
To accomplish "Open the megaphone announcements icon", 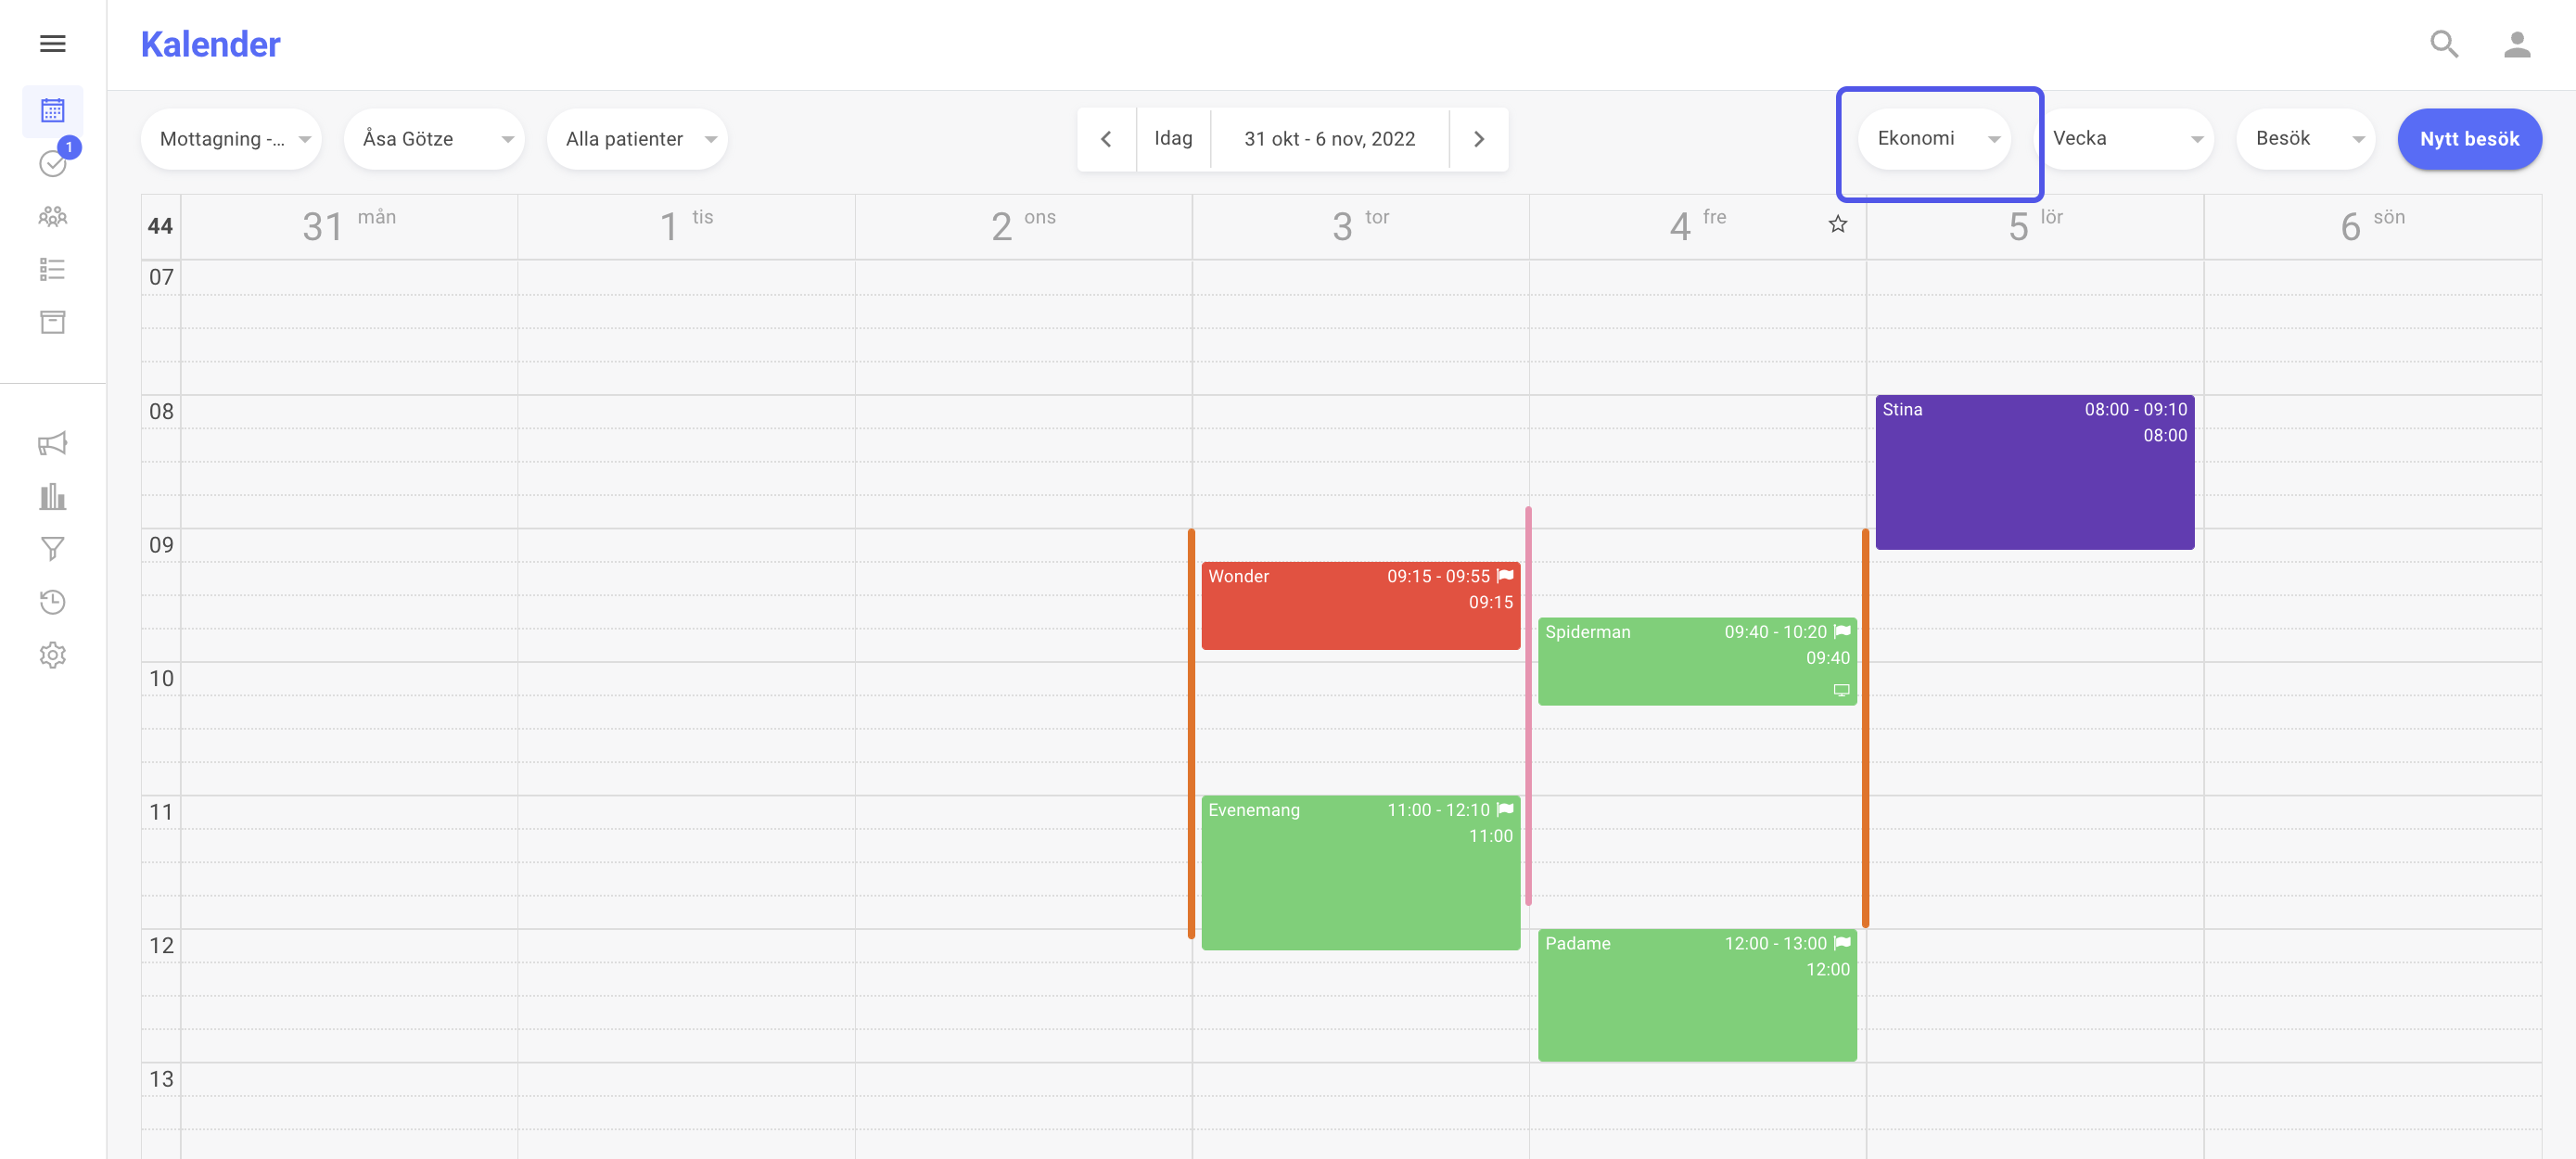I will coord(52,443).
